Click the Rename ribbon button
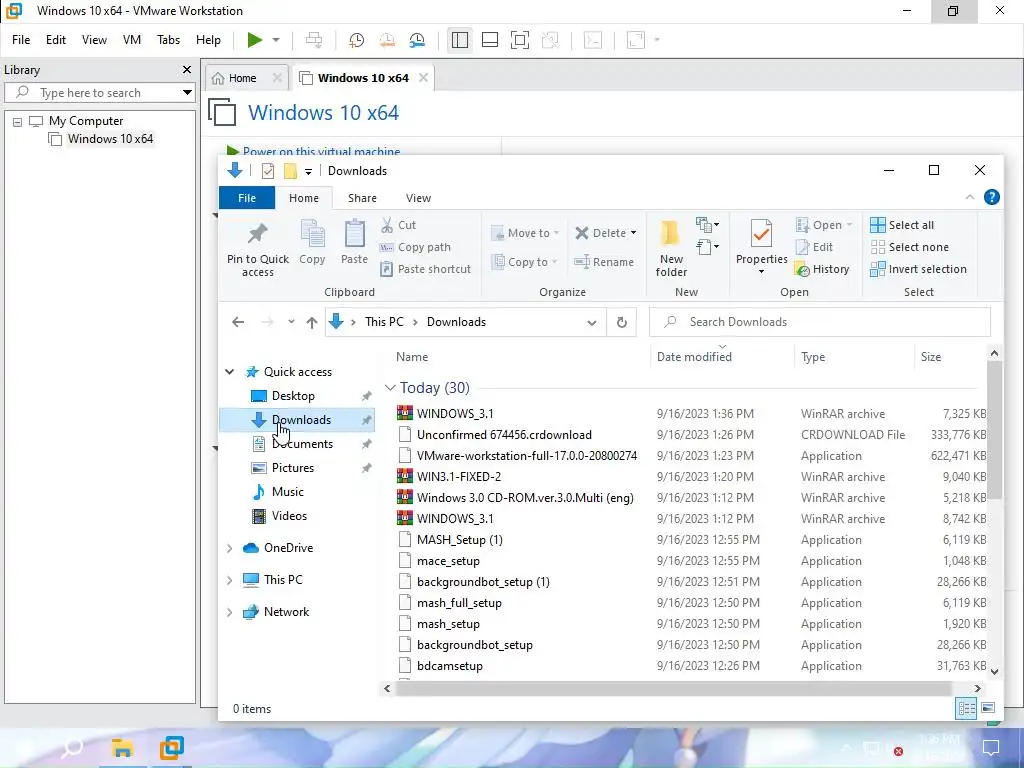This screenshot has width=1024, height=768. coord(604,262)
